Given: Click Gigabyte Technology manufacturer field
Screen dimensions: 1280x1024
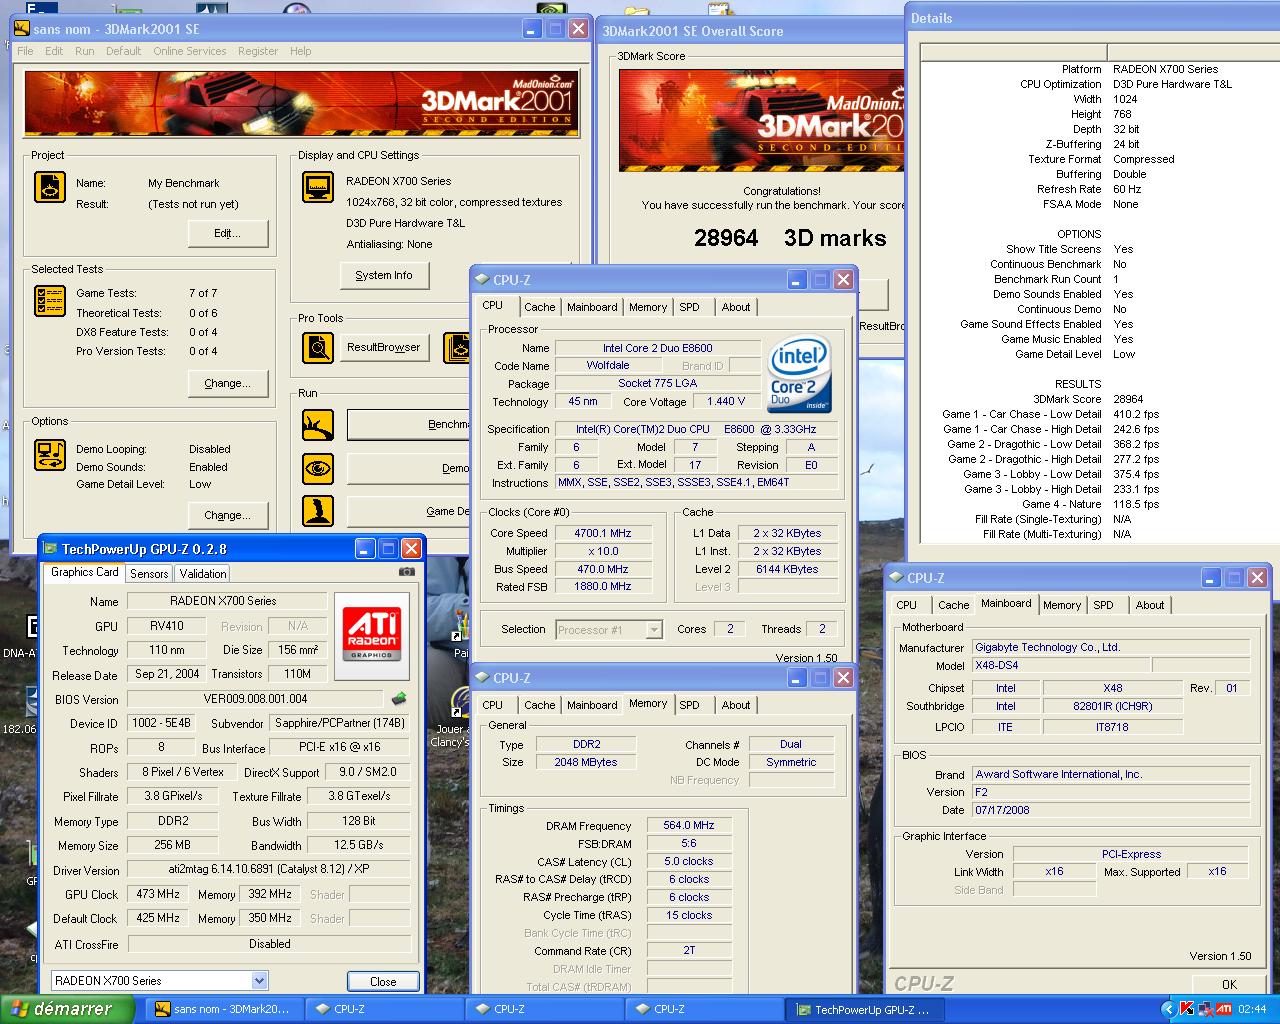Looking at the screenshot, I should click(x=1111, y=647).
